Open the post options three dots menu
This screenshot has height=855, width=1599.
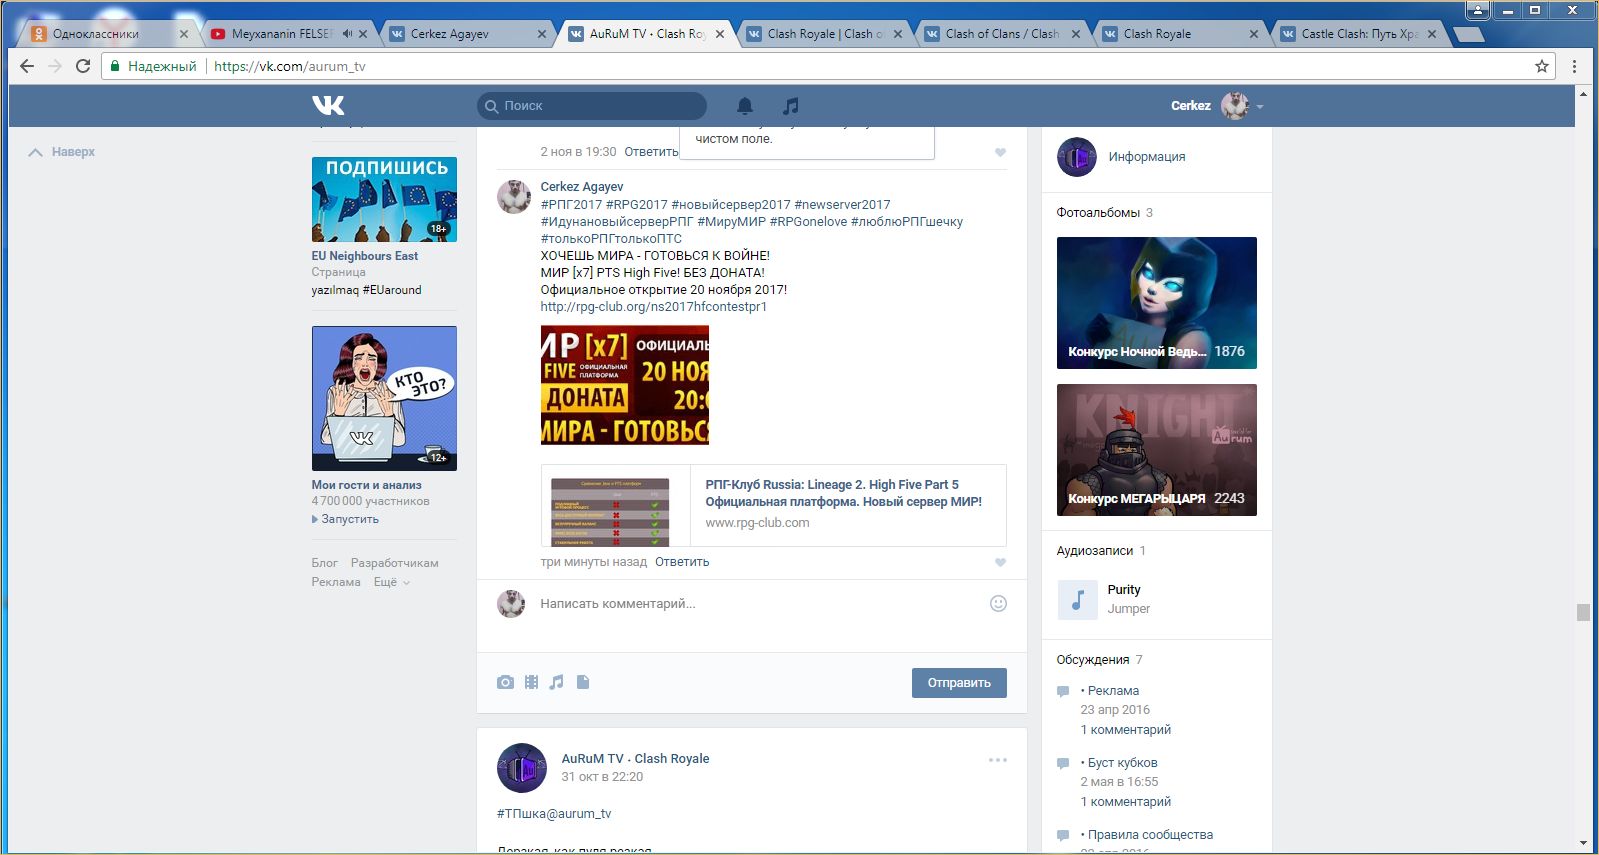coord(997,760)
